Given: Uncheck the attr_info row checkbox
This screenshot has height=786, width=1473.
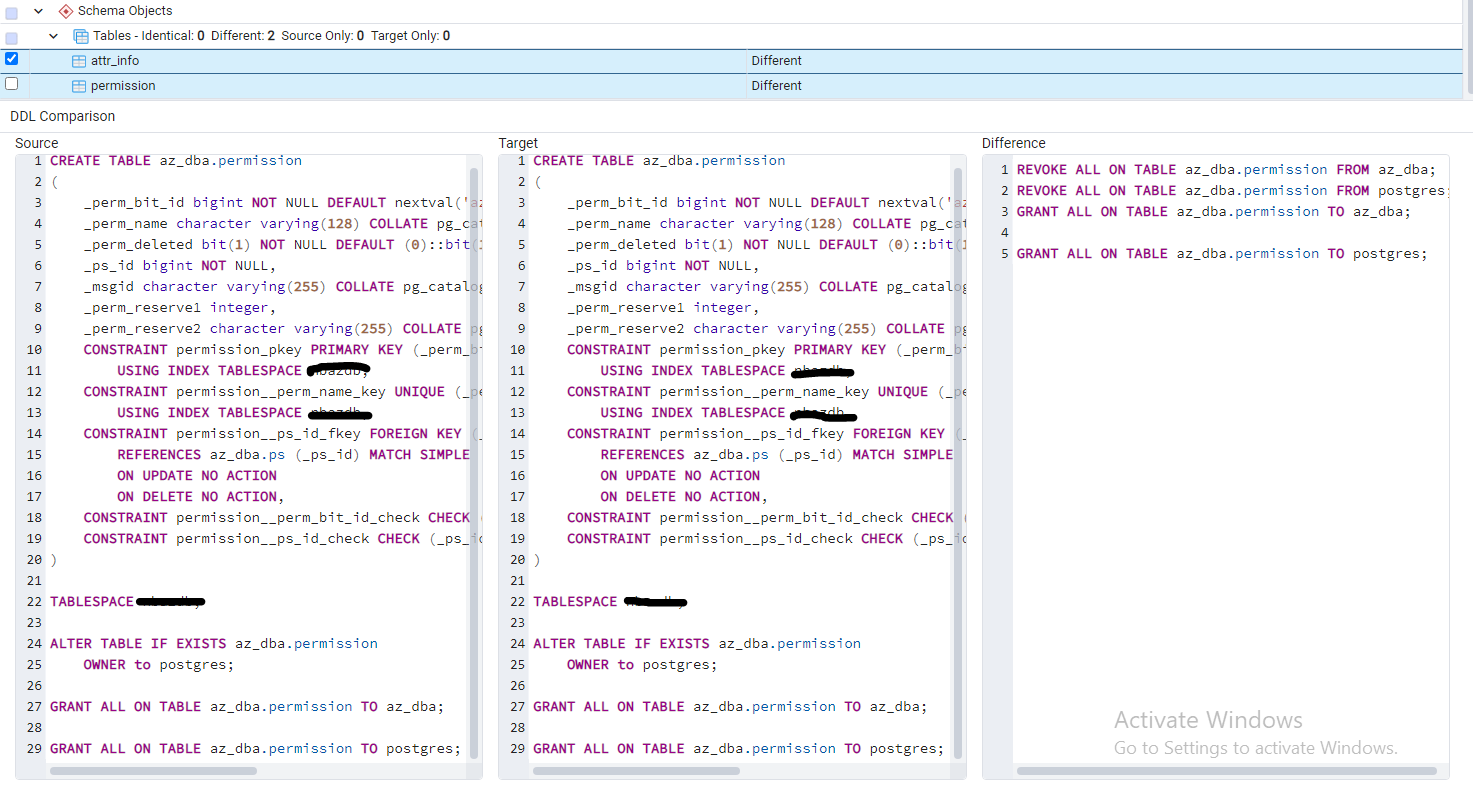Looking at the screenshot, I should point(12,59).
